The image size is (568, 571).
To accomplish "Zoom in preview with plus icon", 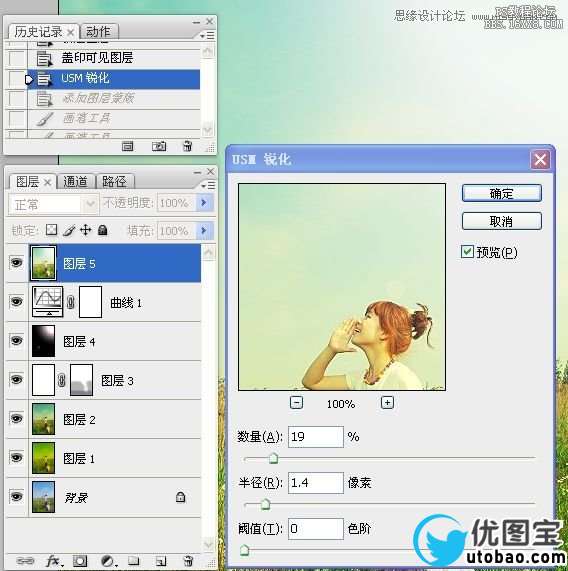I will click(x=387, y=402).
